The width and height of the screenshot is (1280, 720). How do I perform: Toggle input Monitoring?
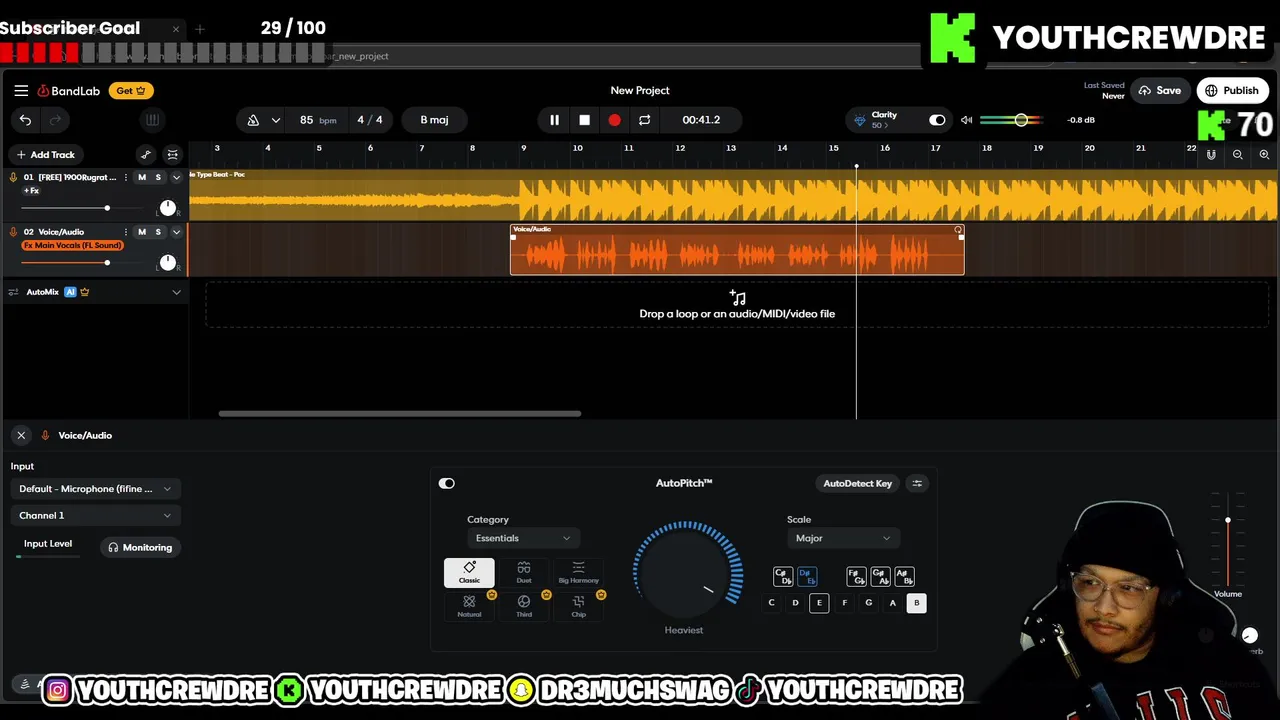(140, 548)
